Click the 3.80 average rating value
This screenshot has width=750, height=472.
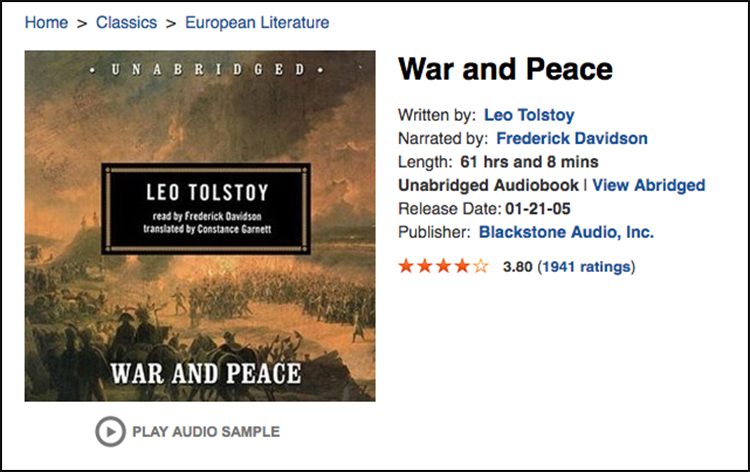[x=517, y=267]
